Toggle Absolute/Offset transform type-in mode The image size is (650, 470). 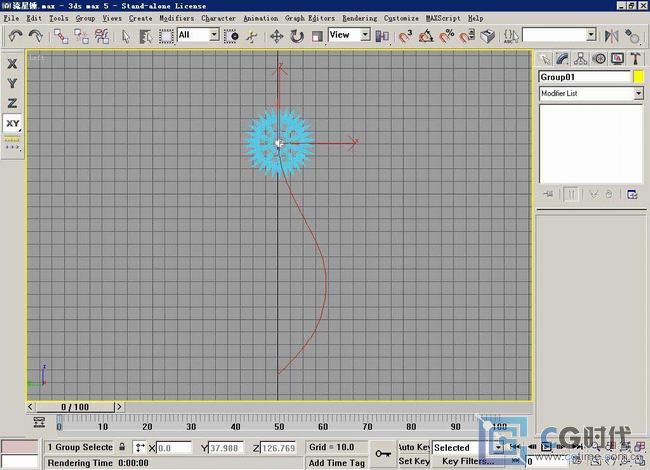click(140, 448)
